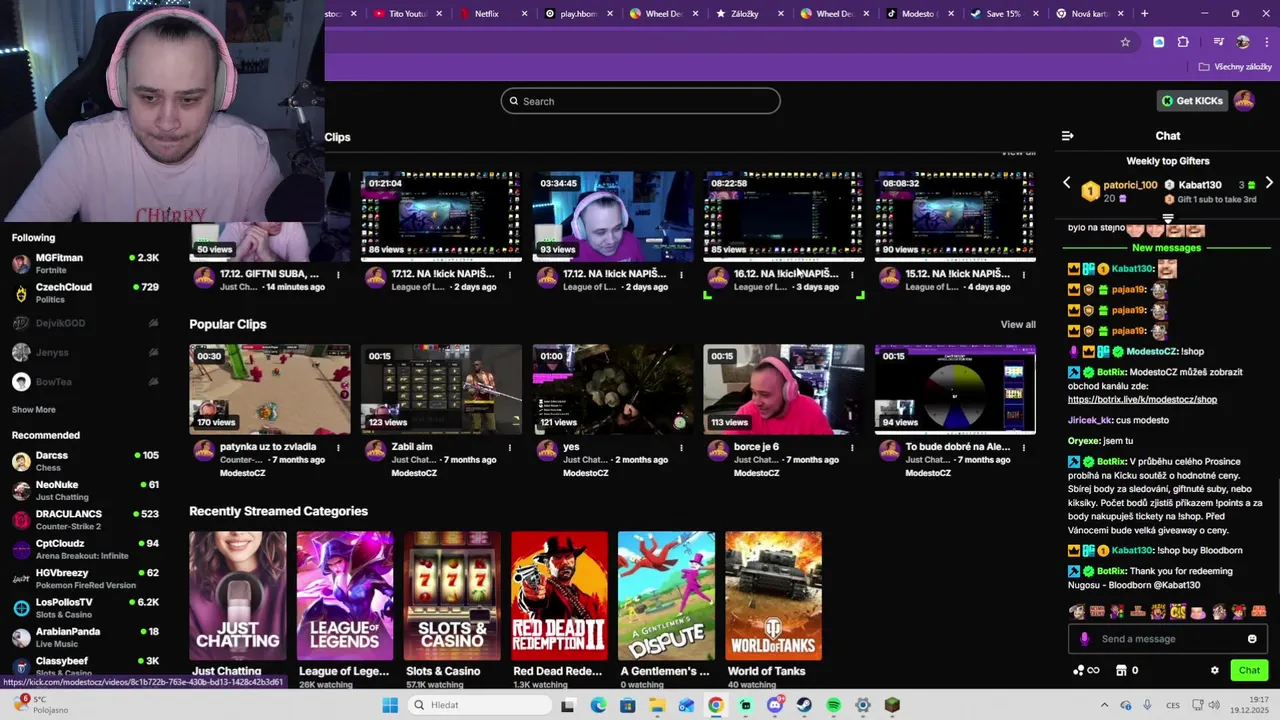Open options menu for the 'yes' clip
This screenshot has width=1280, height=720.
(x=680, y=448)
